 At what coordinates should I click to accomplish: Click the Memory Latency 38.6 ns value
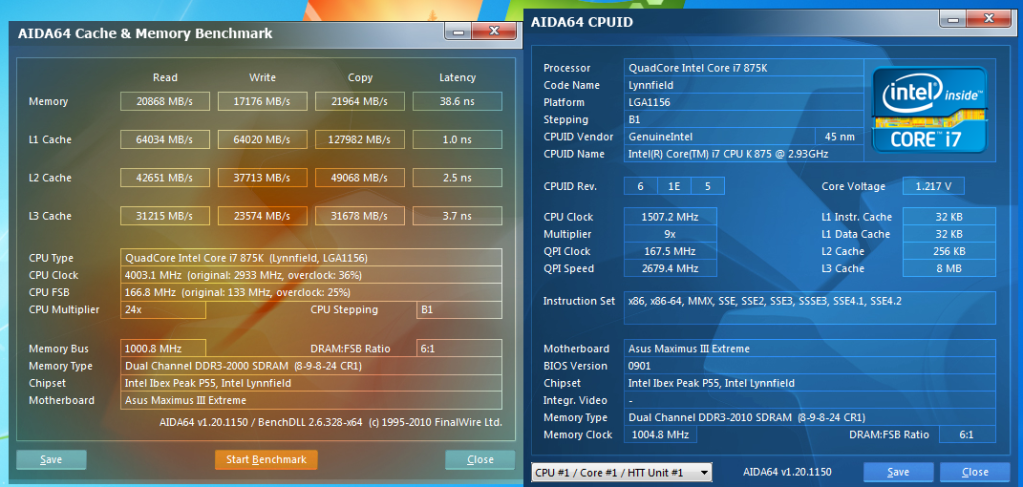click(458, 102)
